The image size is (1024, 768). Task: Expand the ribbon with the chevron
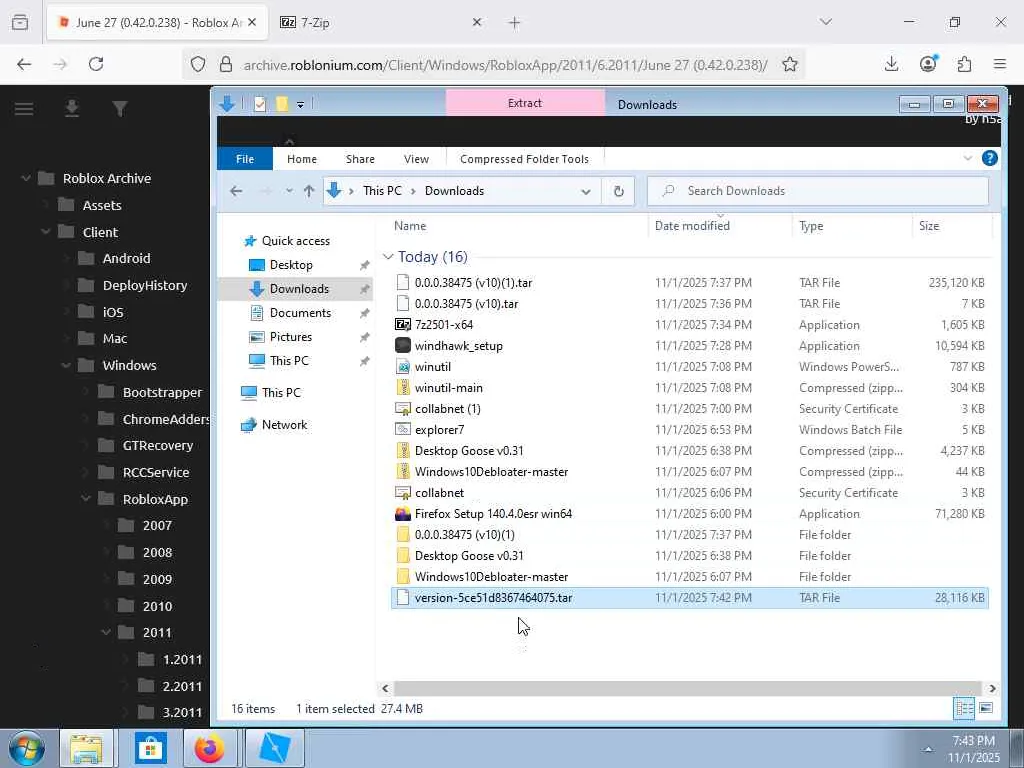(x=967, y=158)
